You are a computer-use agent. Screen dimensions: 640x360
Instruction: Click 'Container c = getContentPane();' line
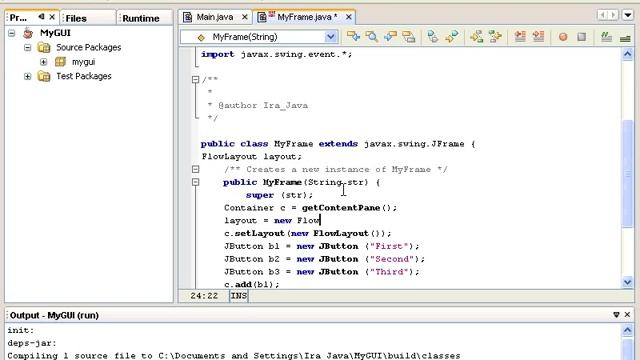coord(310,208)
